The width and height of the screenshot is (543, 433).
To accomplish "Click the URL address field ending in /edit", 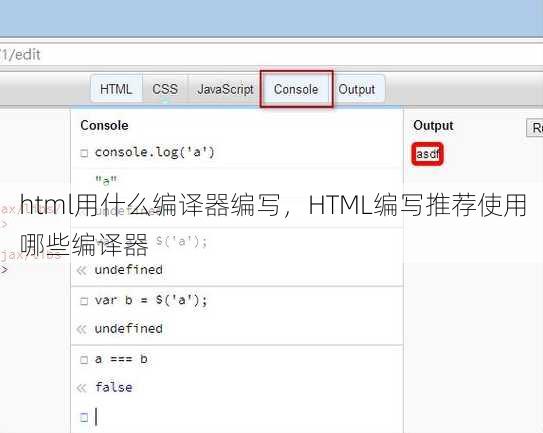I will (x=272, y=55).
